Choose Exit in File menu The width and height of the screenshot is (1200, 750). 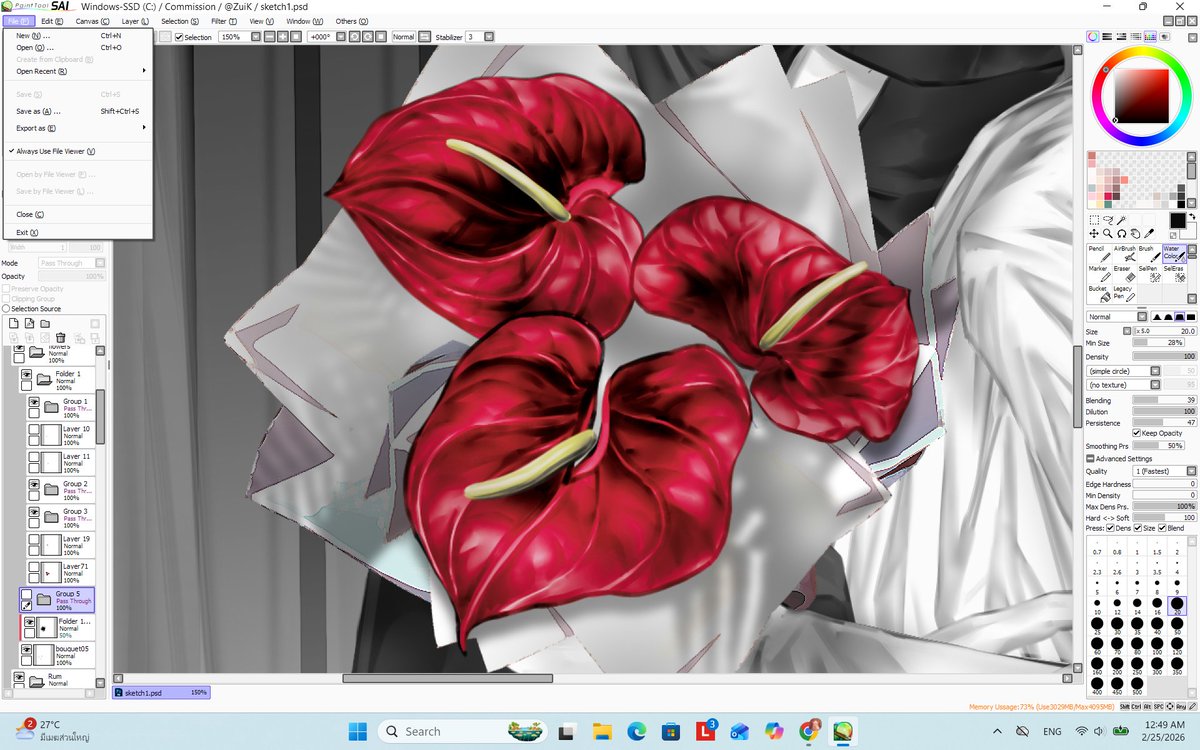(x=78, y=232)
